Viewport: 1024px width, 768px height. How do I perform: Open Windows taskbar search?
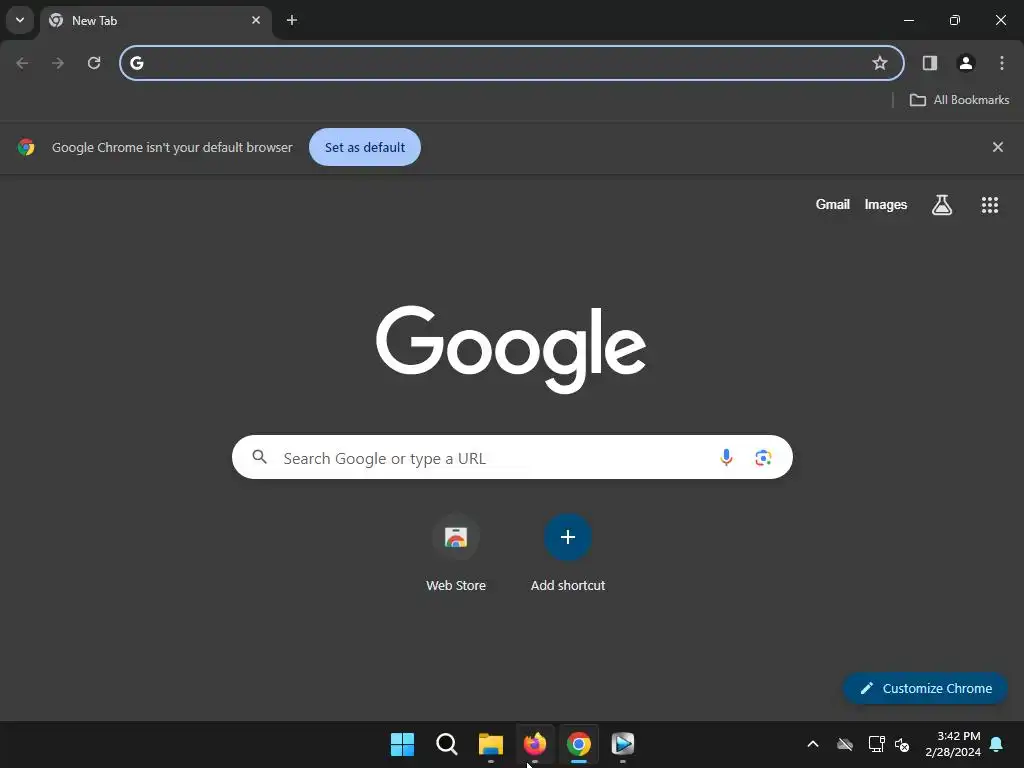pos(447,744)
